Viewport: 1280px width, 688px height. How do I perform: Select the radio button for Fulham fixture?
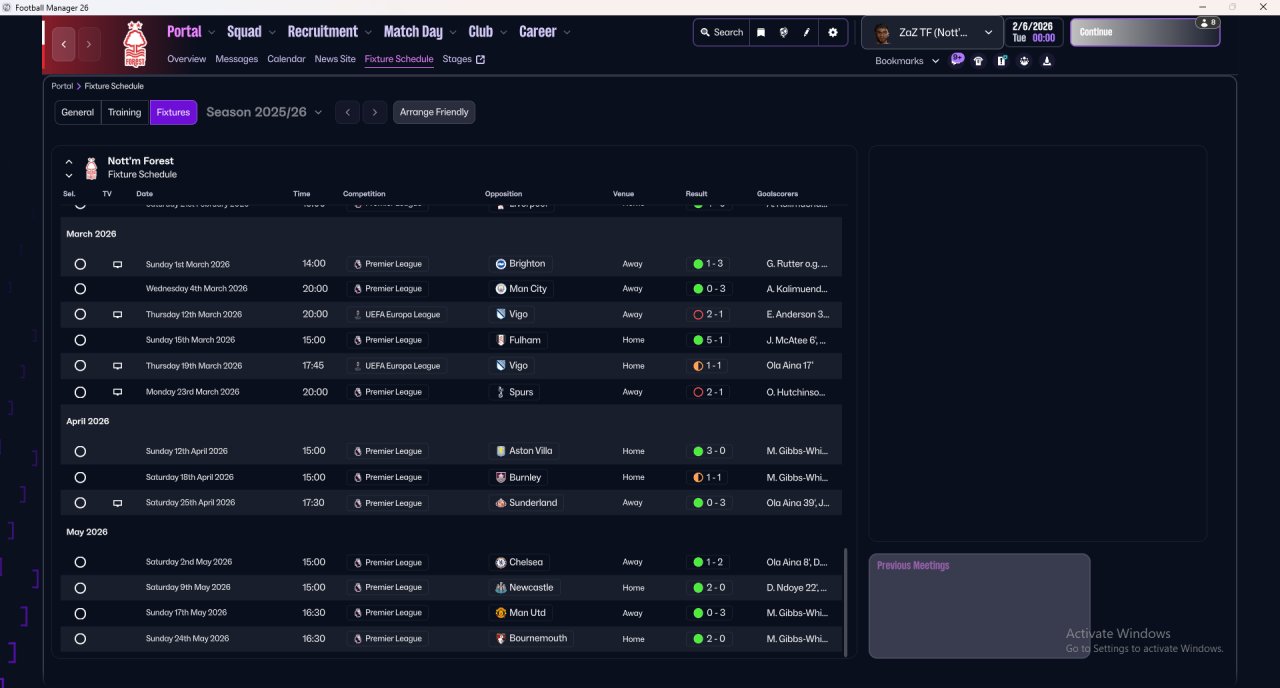coord(80,340)
